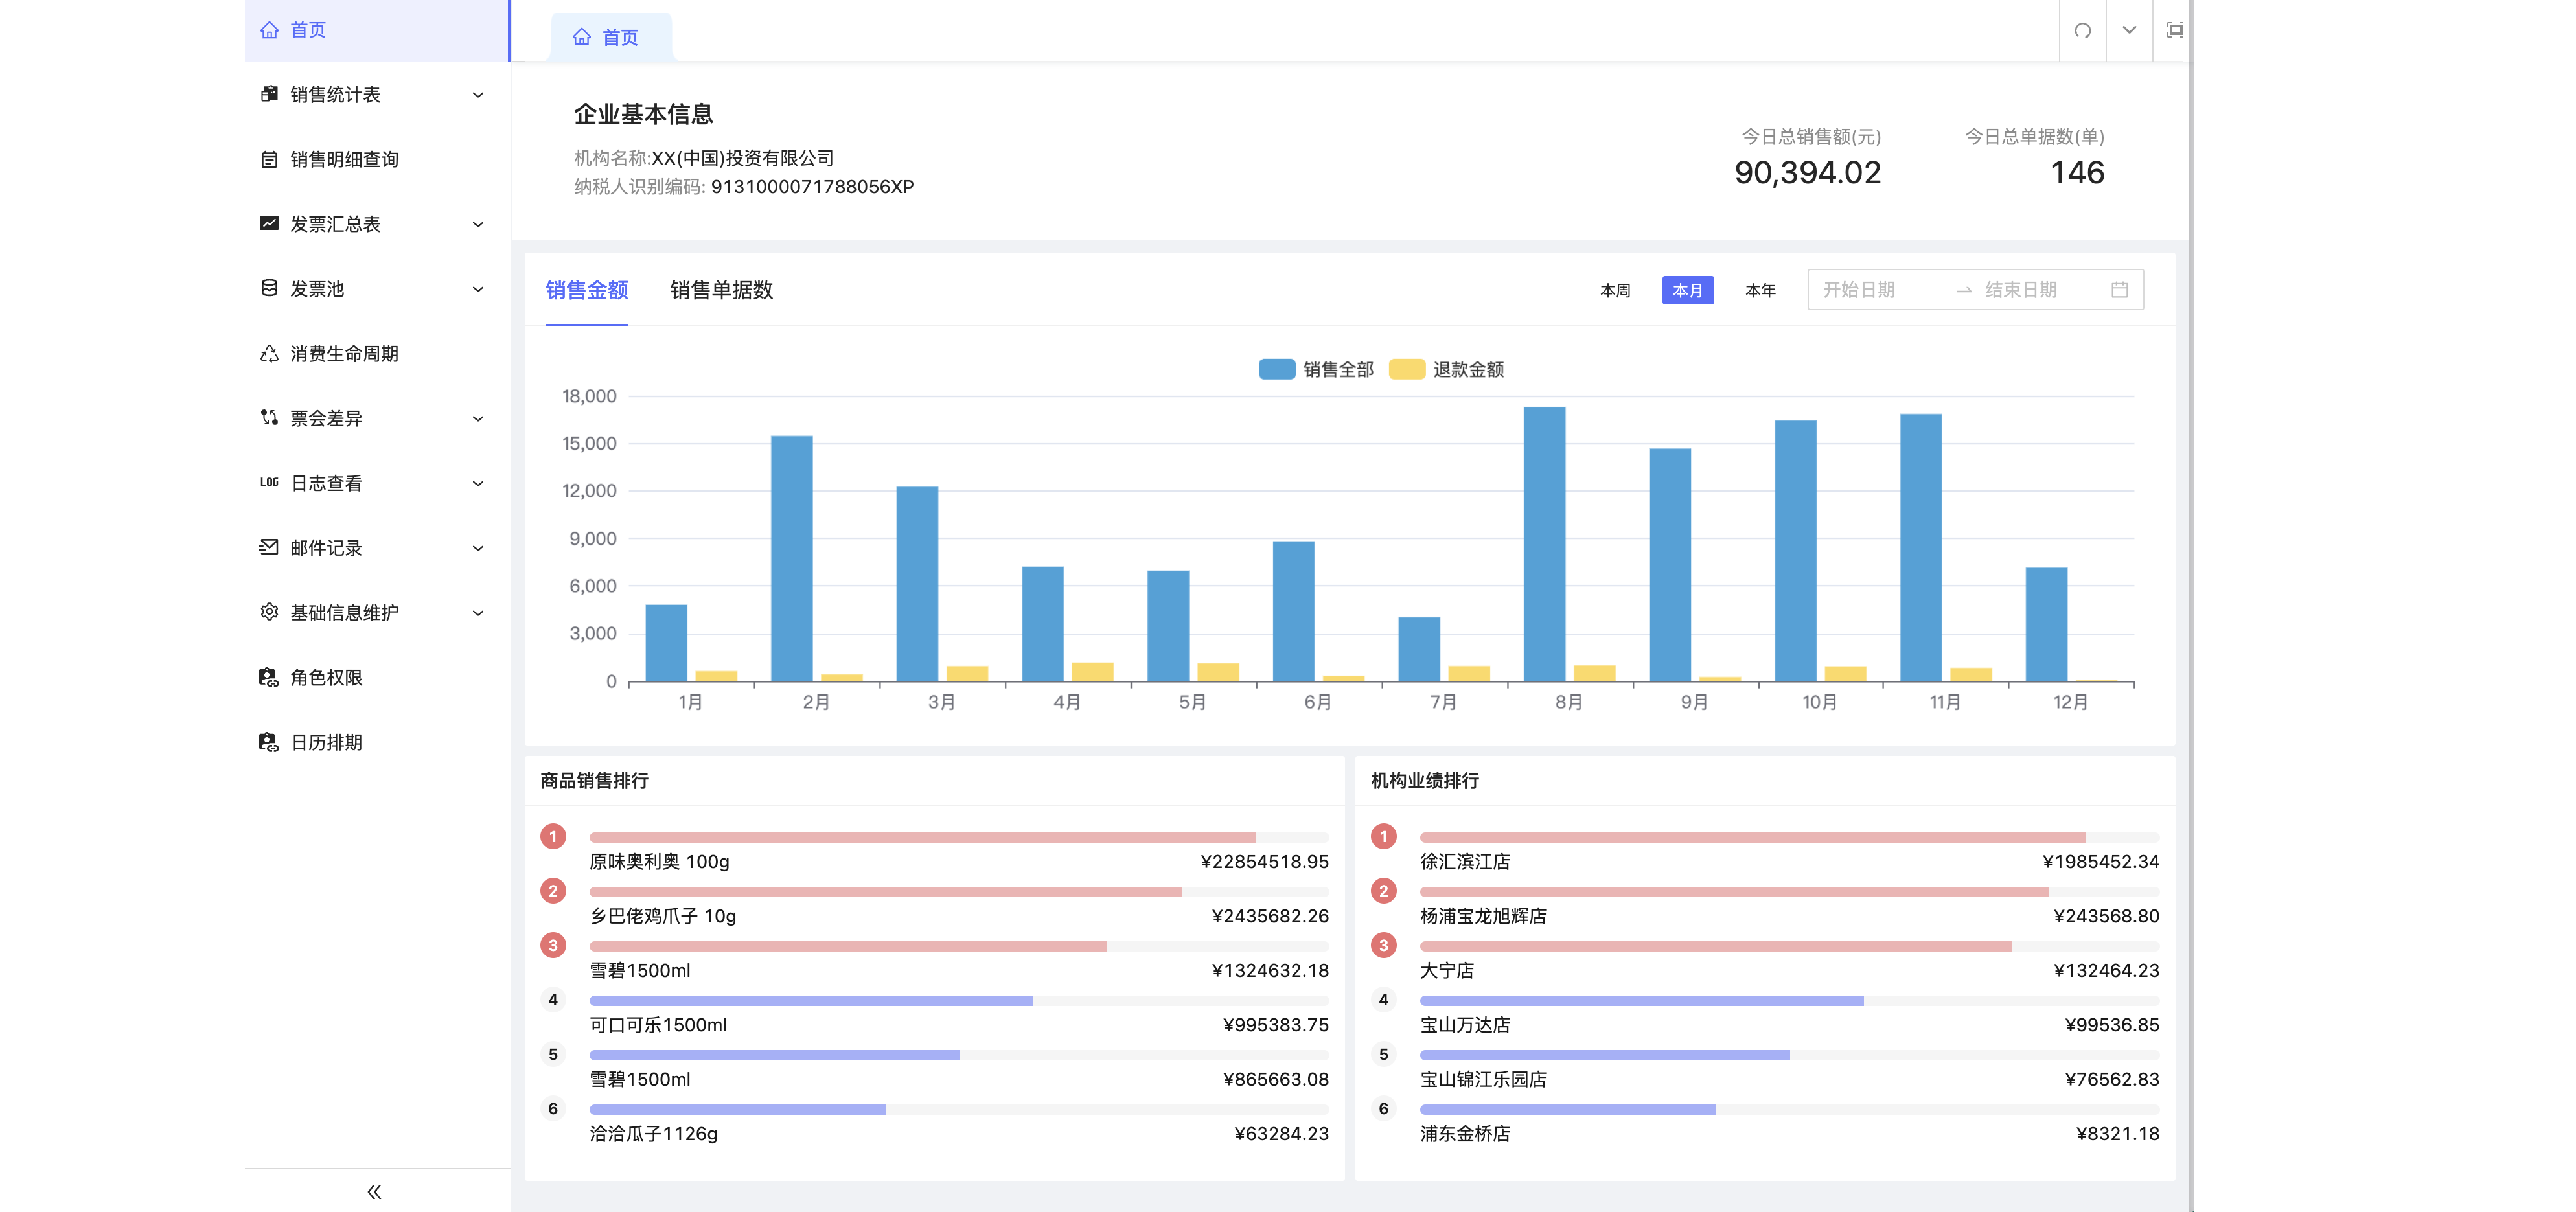Open the calendar icon in date range

[x=2119, y=290]
